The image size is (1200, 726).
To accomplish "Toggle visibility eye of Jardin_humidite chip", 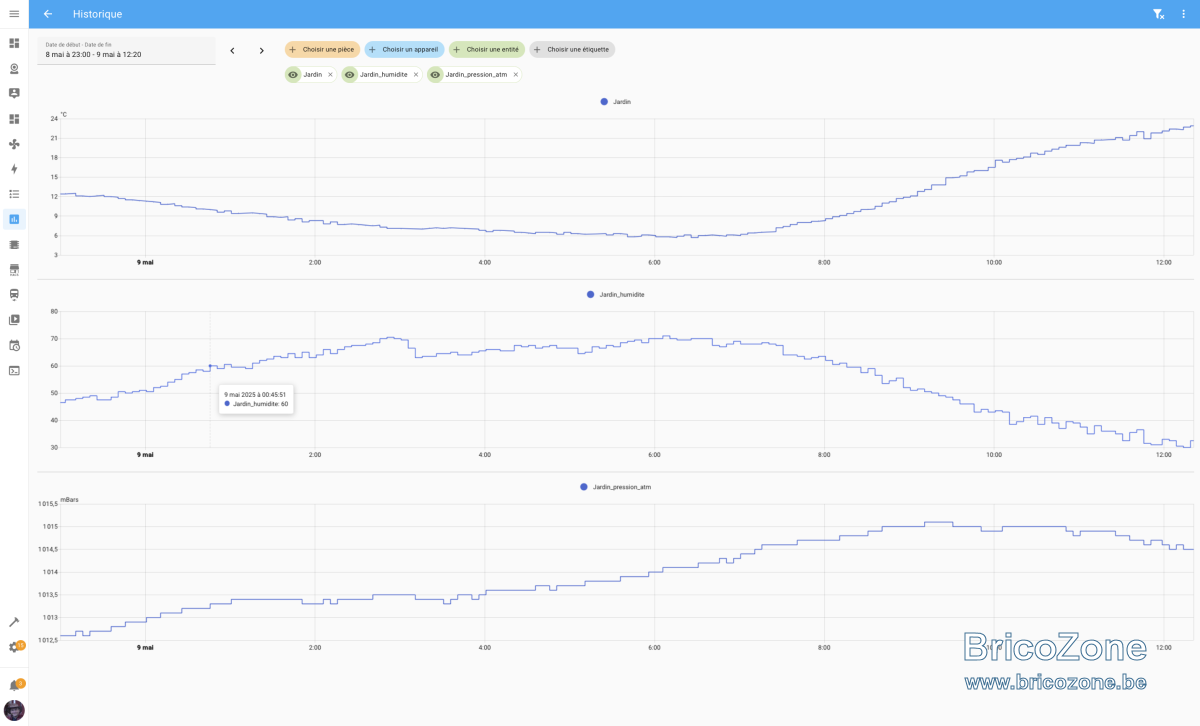I will coord(350,74).
